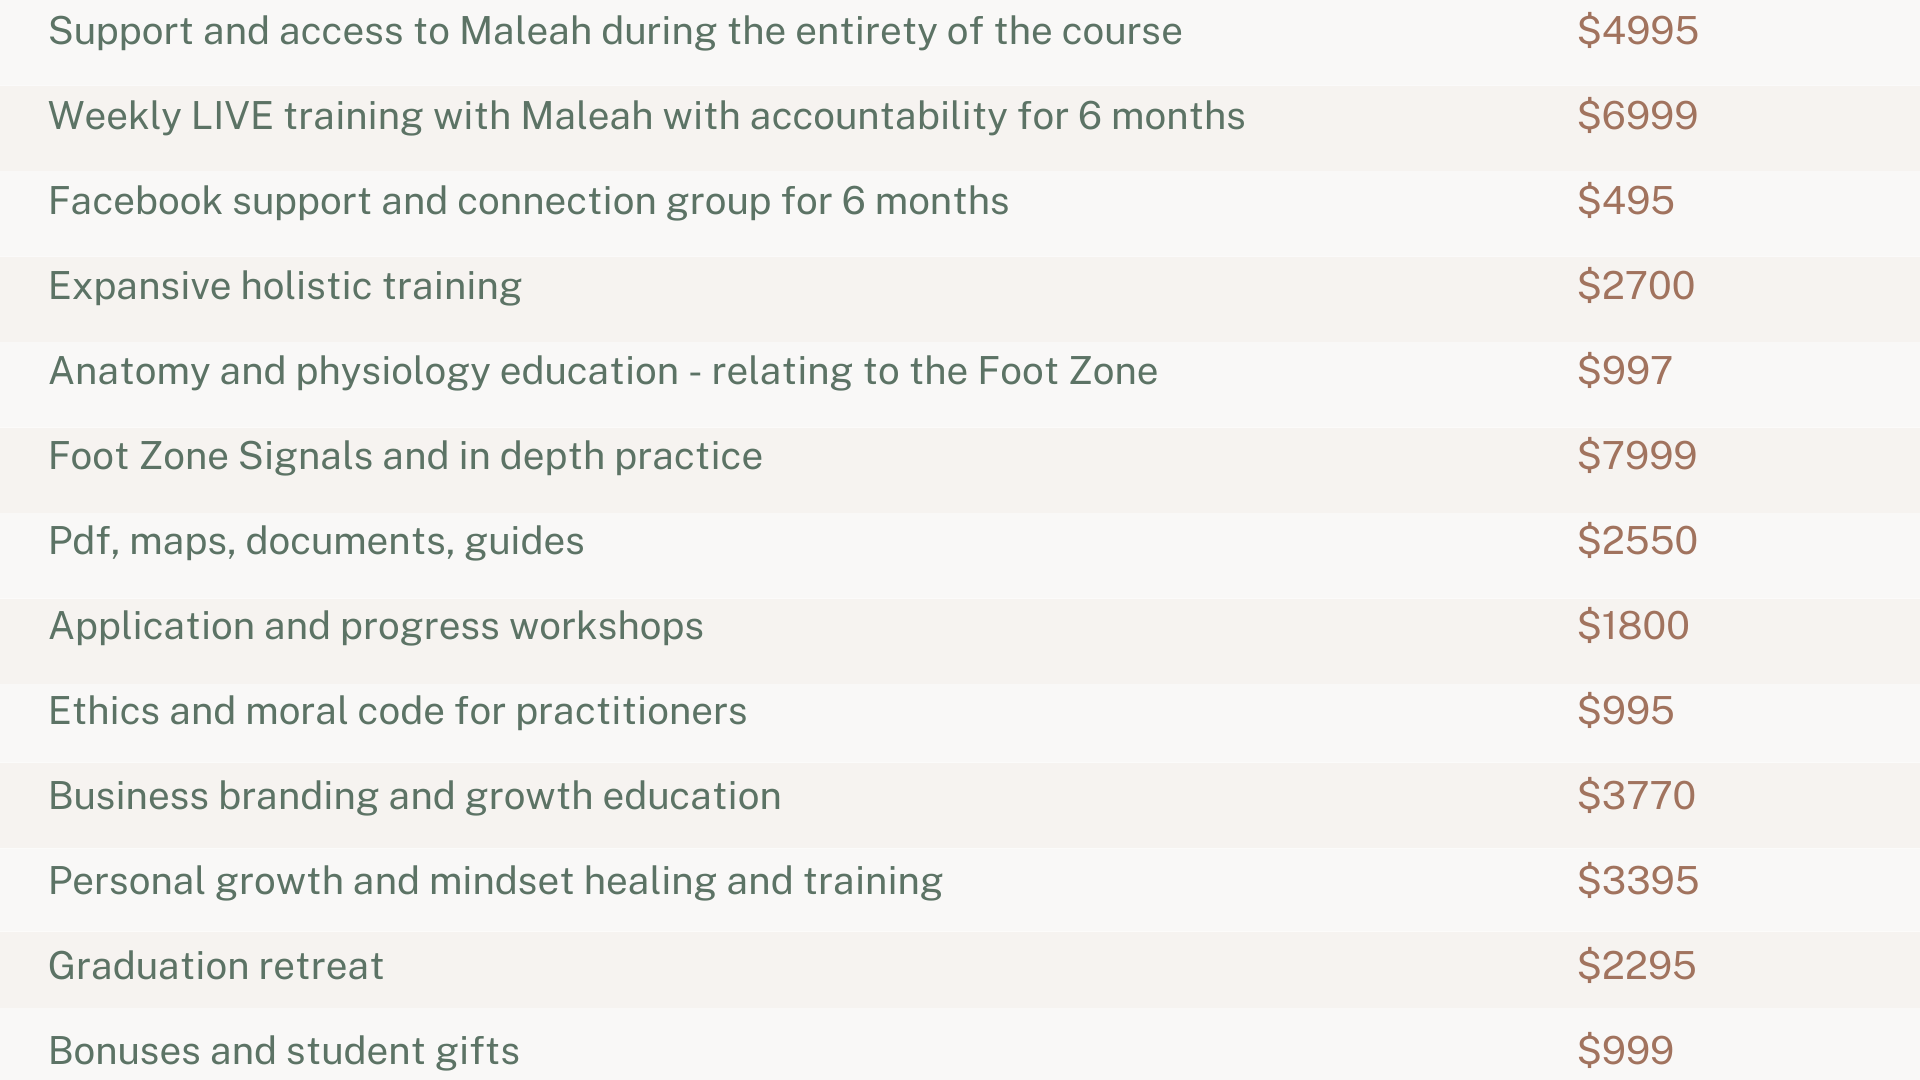
Task: Click 'Foot Zone Signals and in depth practice'
Action: (405, 456)
